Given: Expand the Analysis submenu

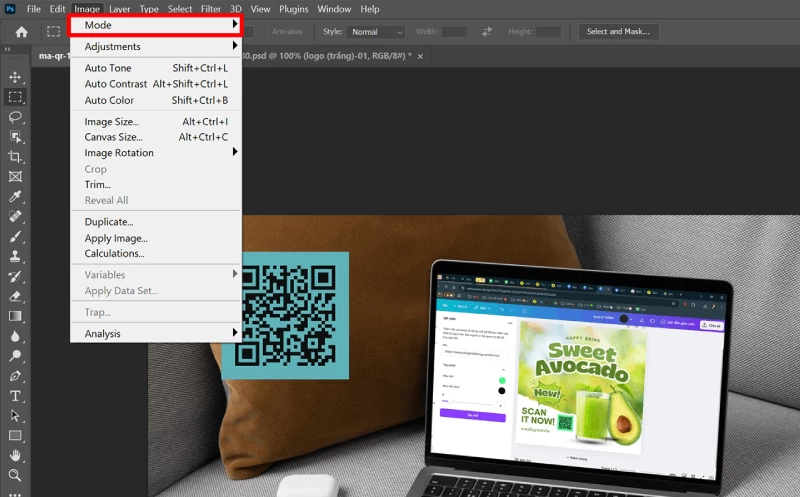Looking at the screenshot, I should (156, 333).
